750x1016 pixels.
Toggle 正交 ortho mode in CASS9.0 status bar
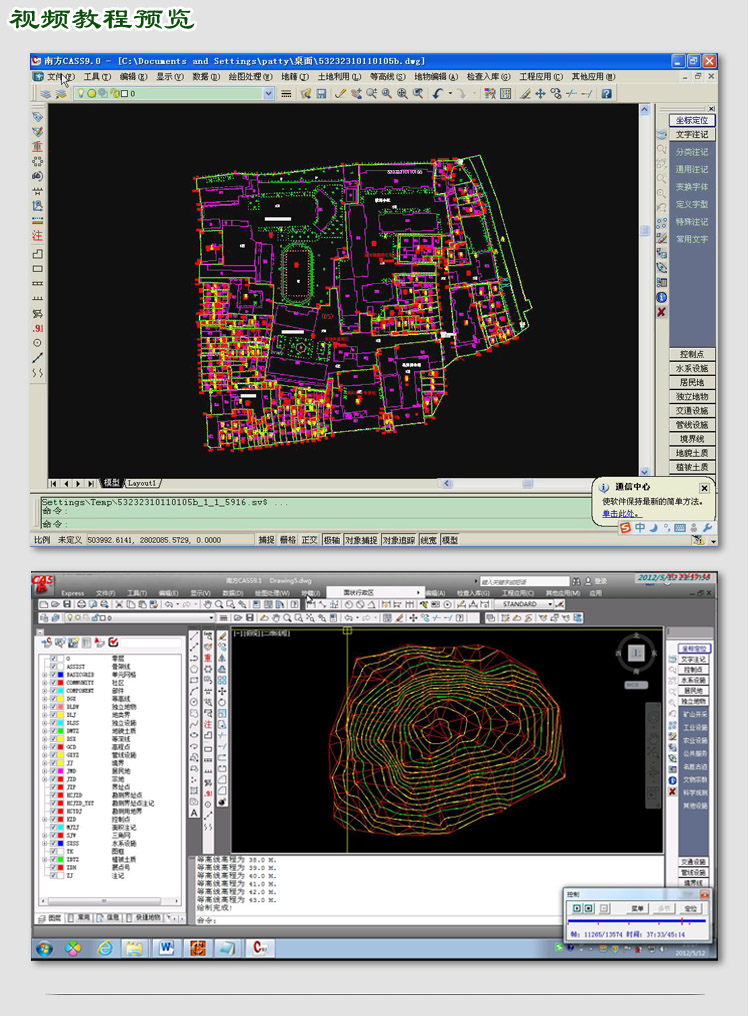(309, 540)
